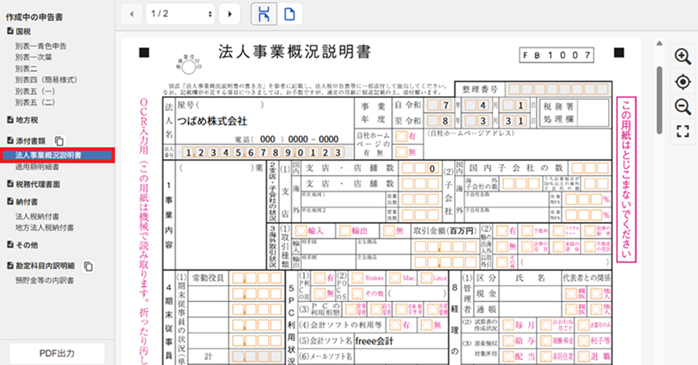Open 預貯金等の内訳書
Viewport: 698px width, 365px height.
pyautogui.click(x=45, y=281)
